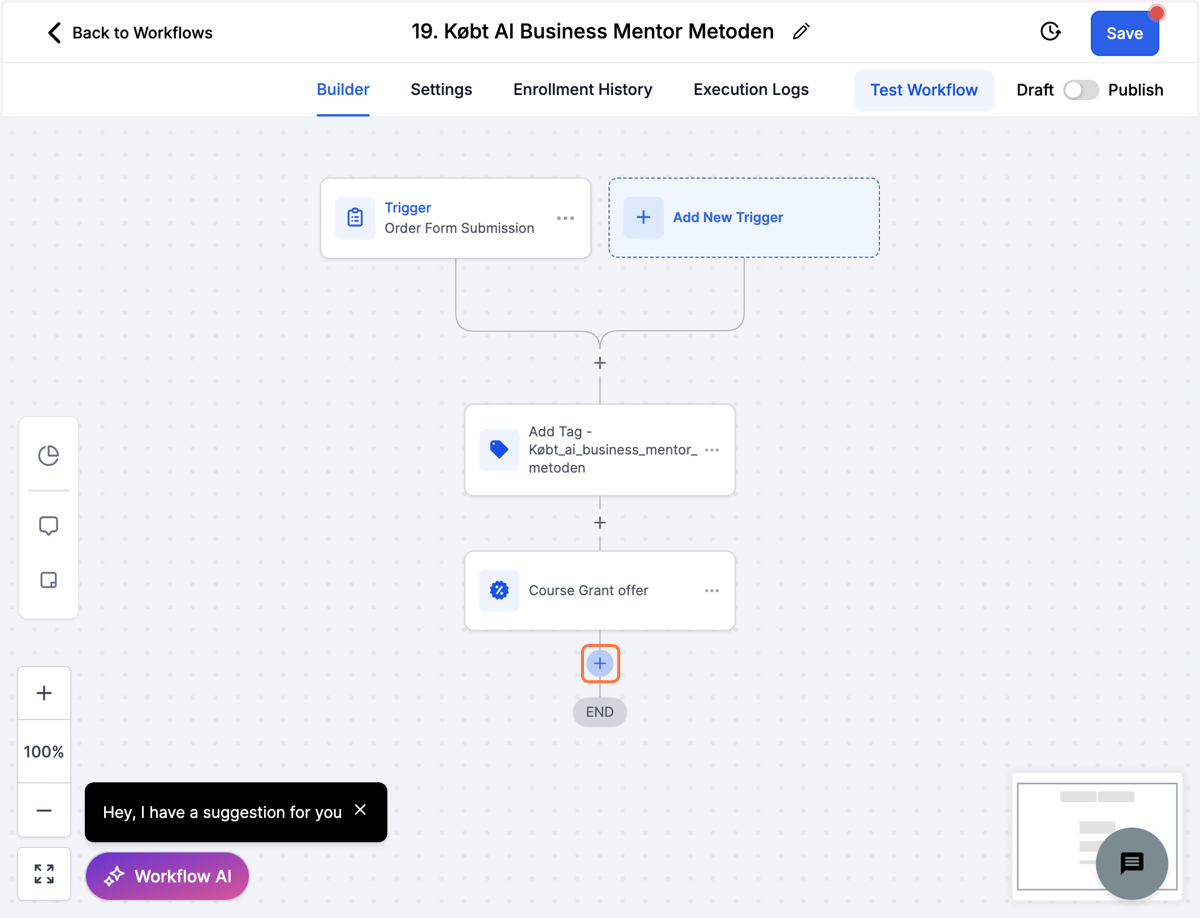Open the Enrollment History tab

(x=583, y=89)
